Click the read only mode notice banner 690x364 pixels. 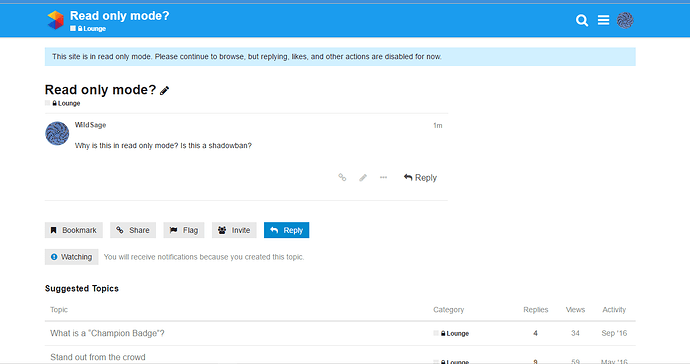(x=340, y=57)
